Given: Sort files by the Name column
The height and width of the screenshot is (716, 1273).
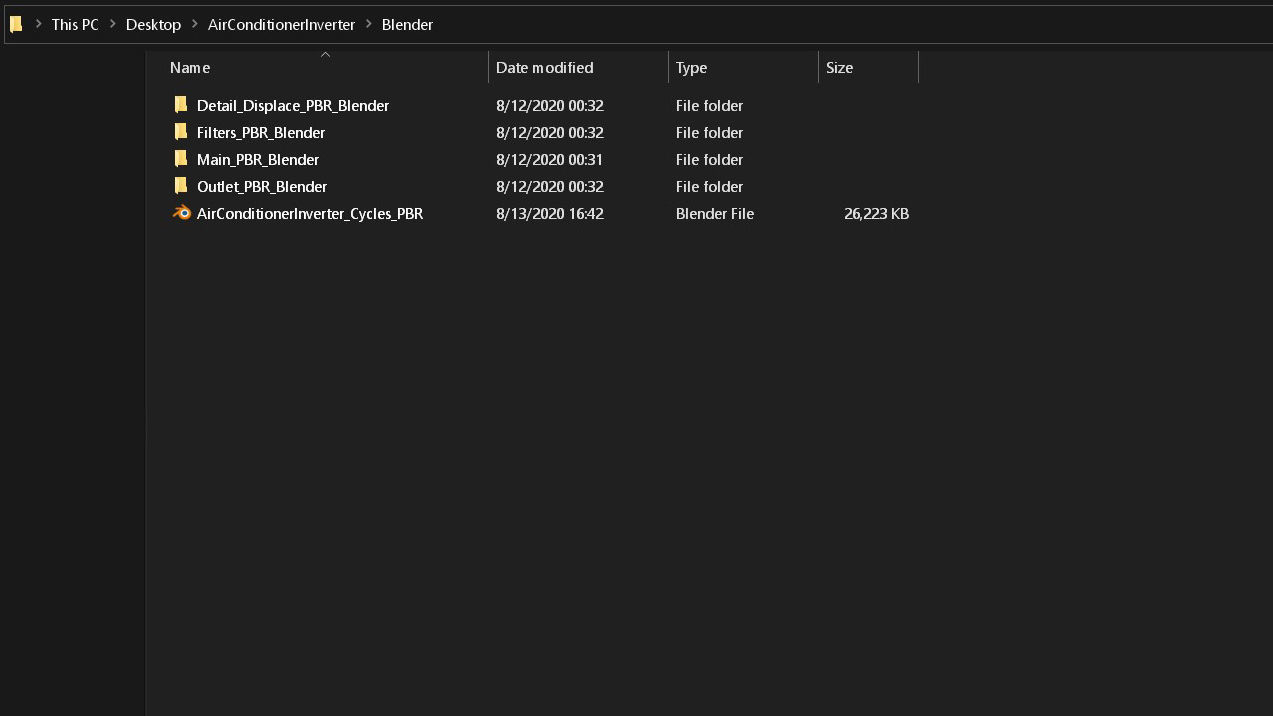Looking at the screenshot, I should tap(190, 68).
